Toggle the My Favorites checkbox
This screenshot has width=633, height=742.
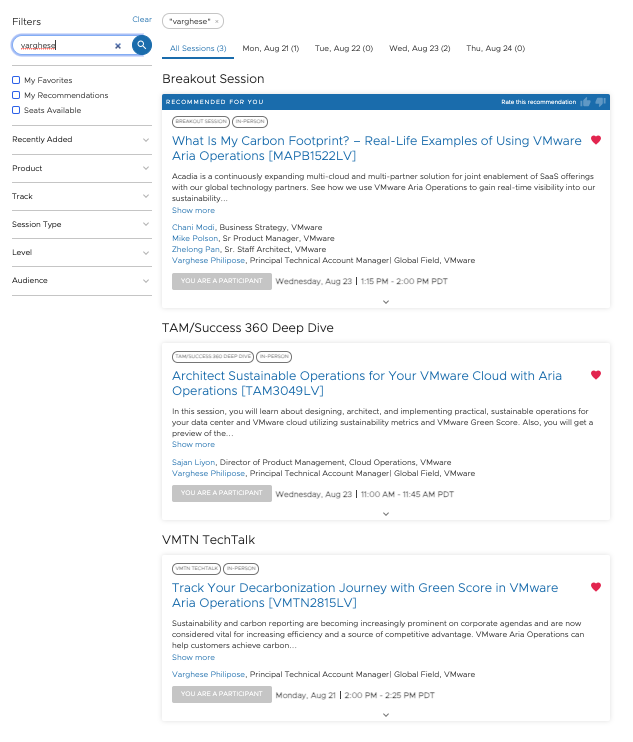(x=16, y=80)
